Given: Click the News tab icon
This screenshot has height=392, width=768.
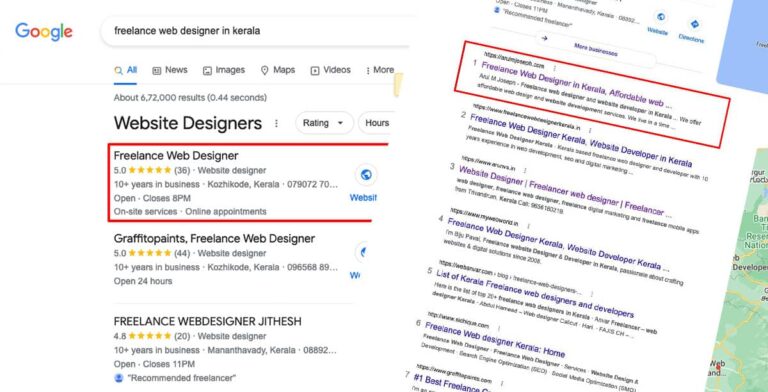Looking at the screenshot, I should 157,71.
